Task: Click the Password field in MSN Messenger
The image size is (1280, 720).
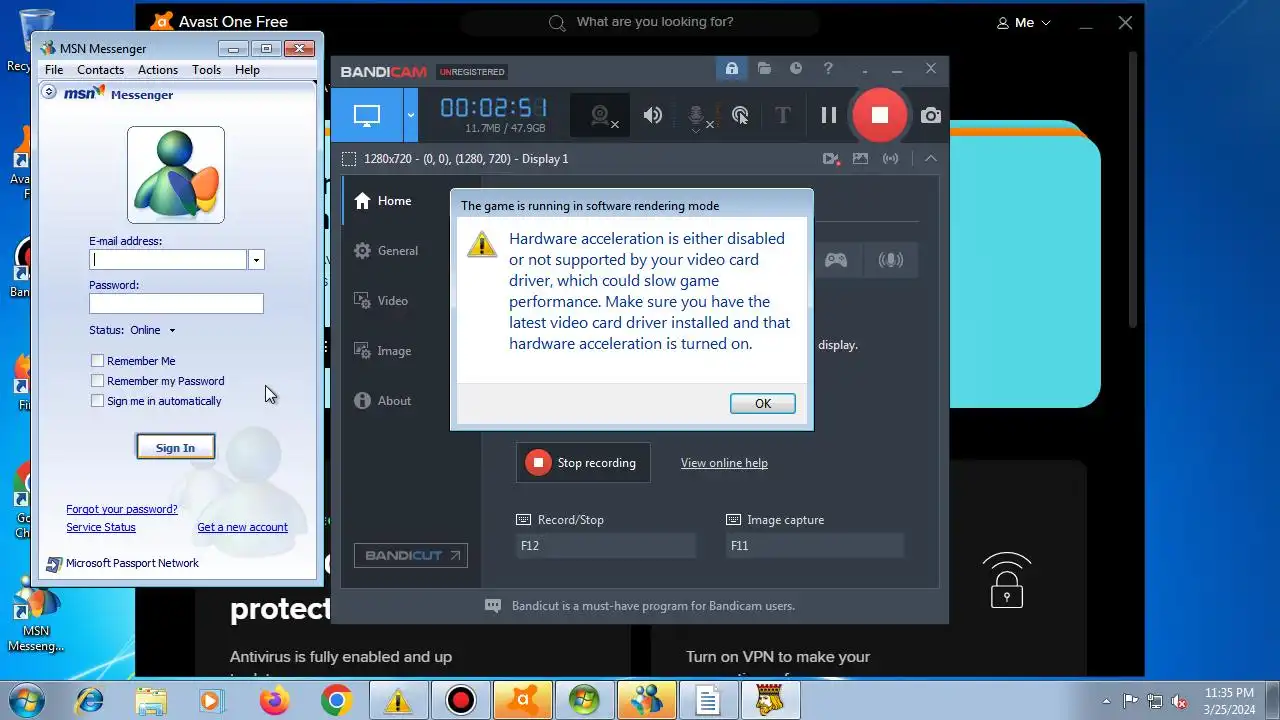Action: click(x=176, y=304)
